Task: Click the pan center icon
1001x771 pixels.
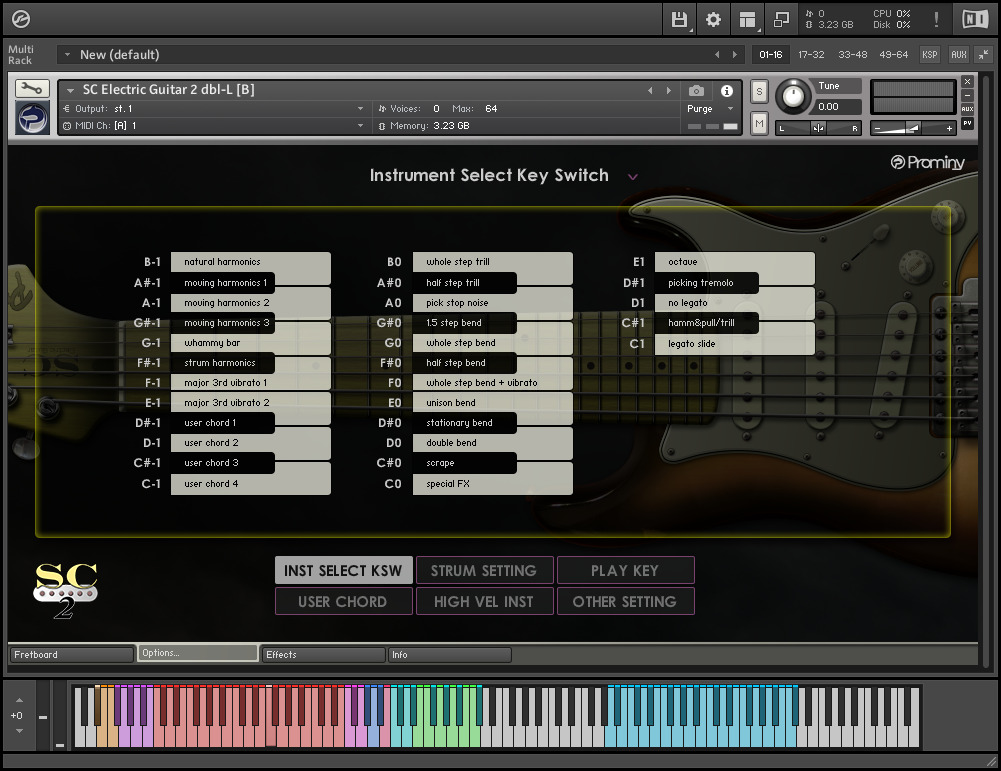Action: click(x=818, y=128)
